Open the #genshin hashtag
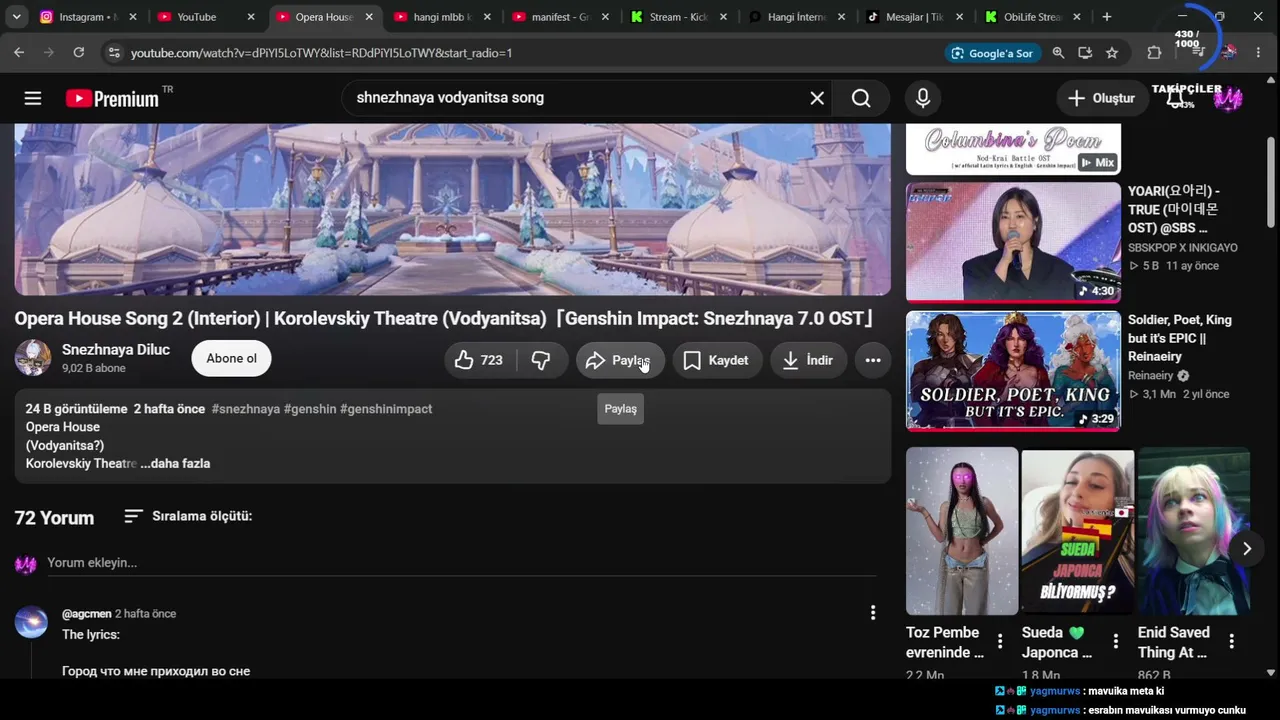 [x=310, y=409]
